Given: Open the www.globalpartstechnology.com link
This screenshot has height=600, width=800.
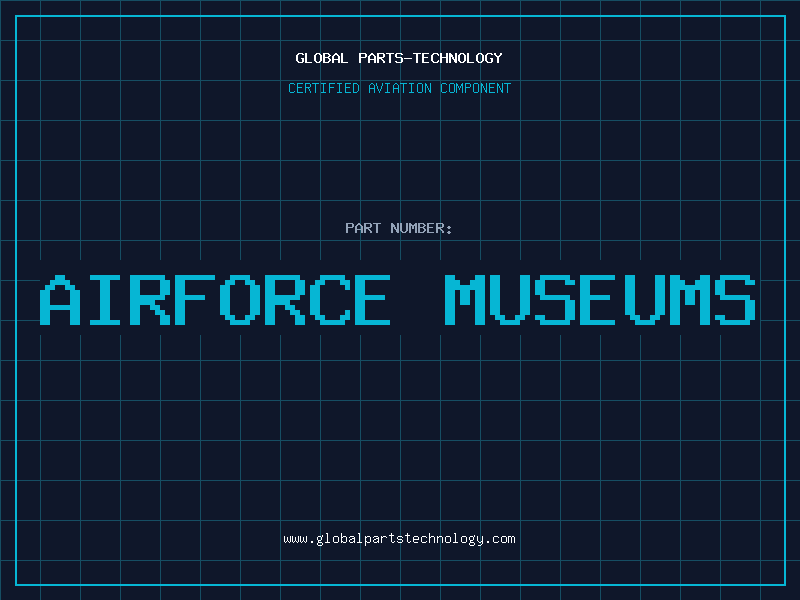Looking at the screenshot, I should pyautogui.click(x=399, y=539).
